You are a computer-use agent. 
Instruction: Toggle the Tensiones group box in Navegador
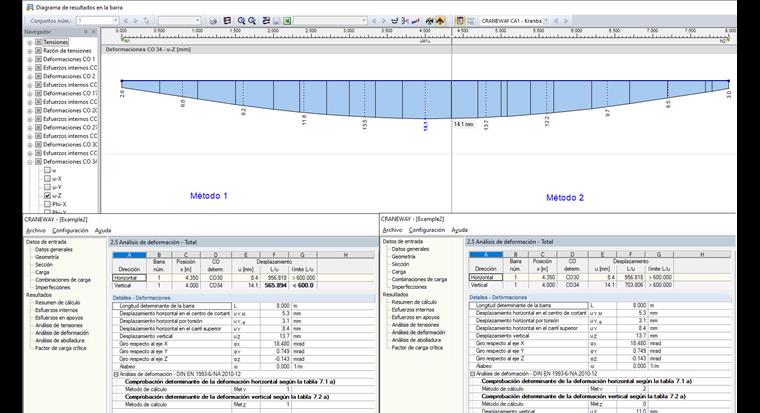pos(38,42)
